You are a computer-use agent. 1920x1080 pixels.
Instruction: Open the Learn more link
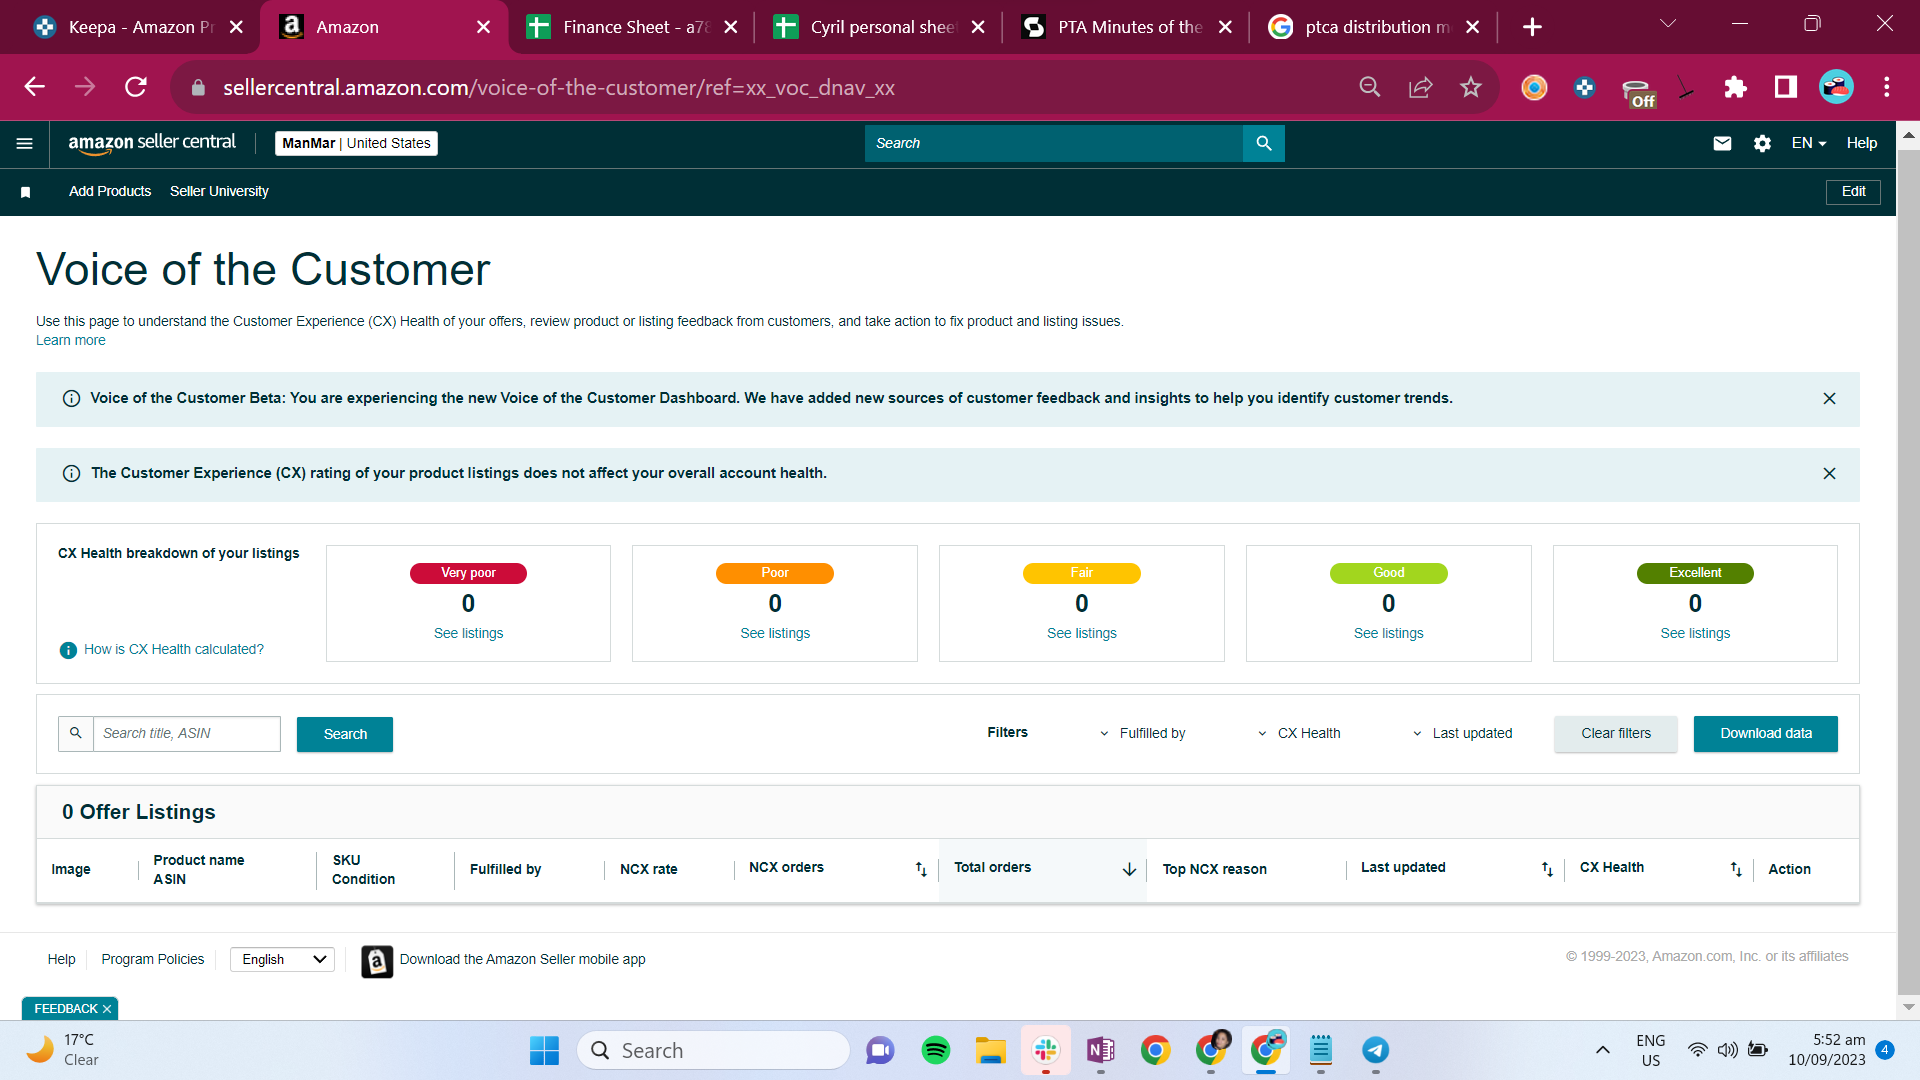pos(71,341)
